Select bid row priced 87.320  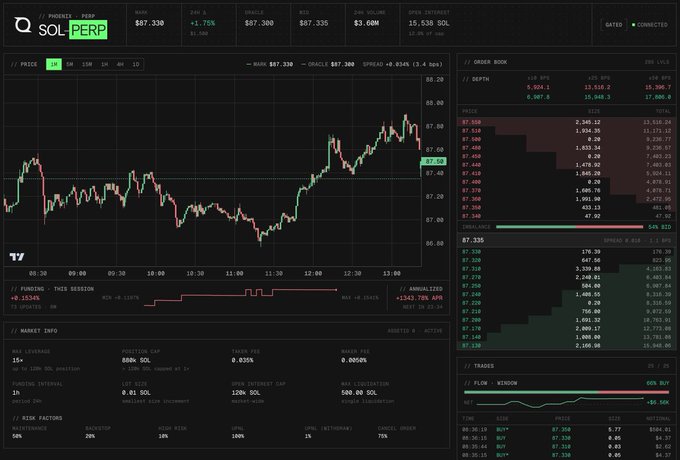(566, 260)
